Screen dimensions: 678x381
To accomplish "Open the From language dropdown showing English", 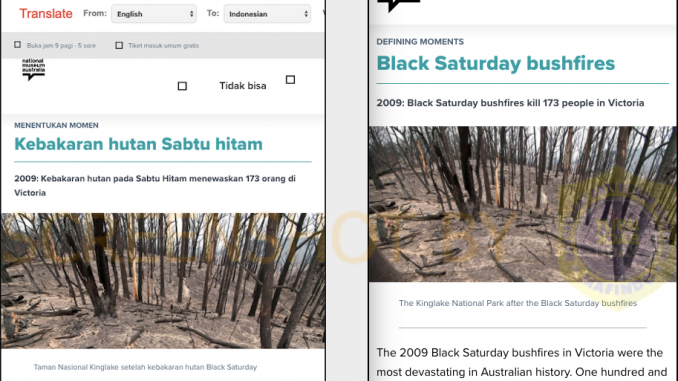I will tap(154, 14).
